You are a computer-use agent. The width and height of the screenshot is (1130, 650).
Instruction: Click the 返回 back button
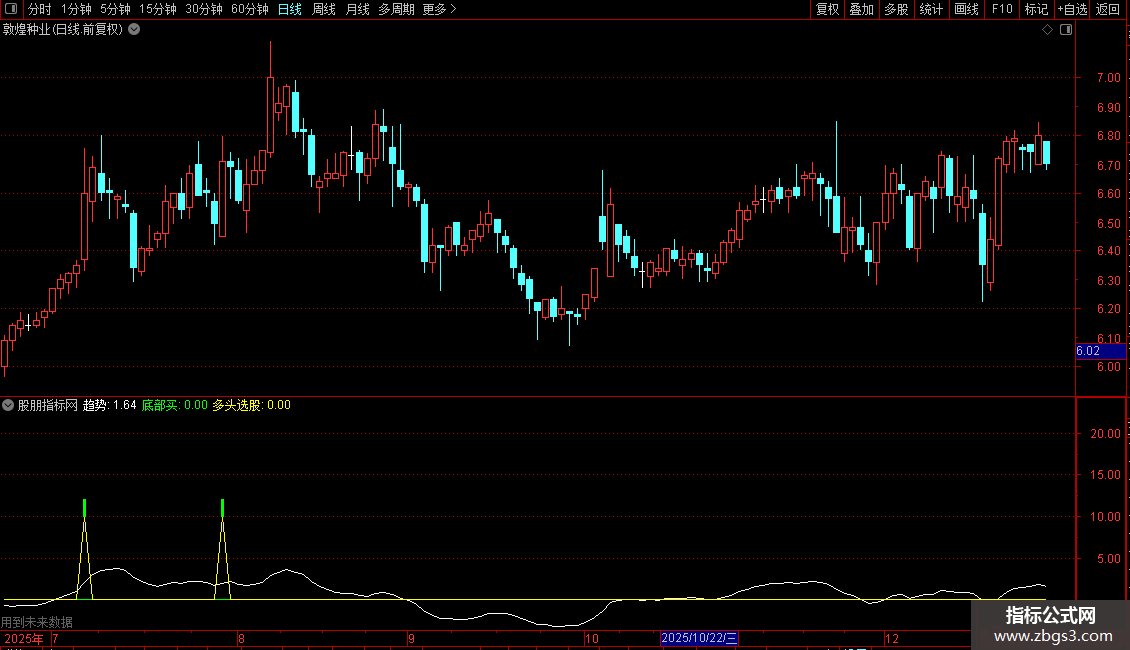click(x=1108, y=9)
